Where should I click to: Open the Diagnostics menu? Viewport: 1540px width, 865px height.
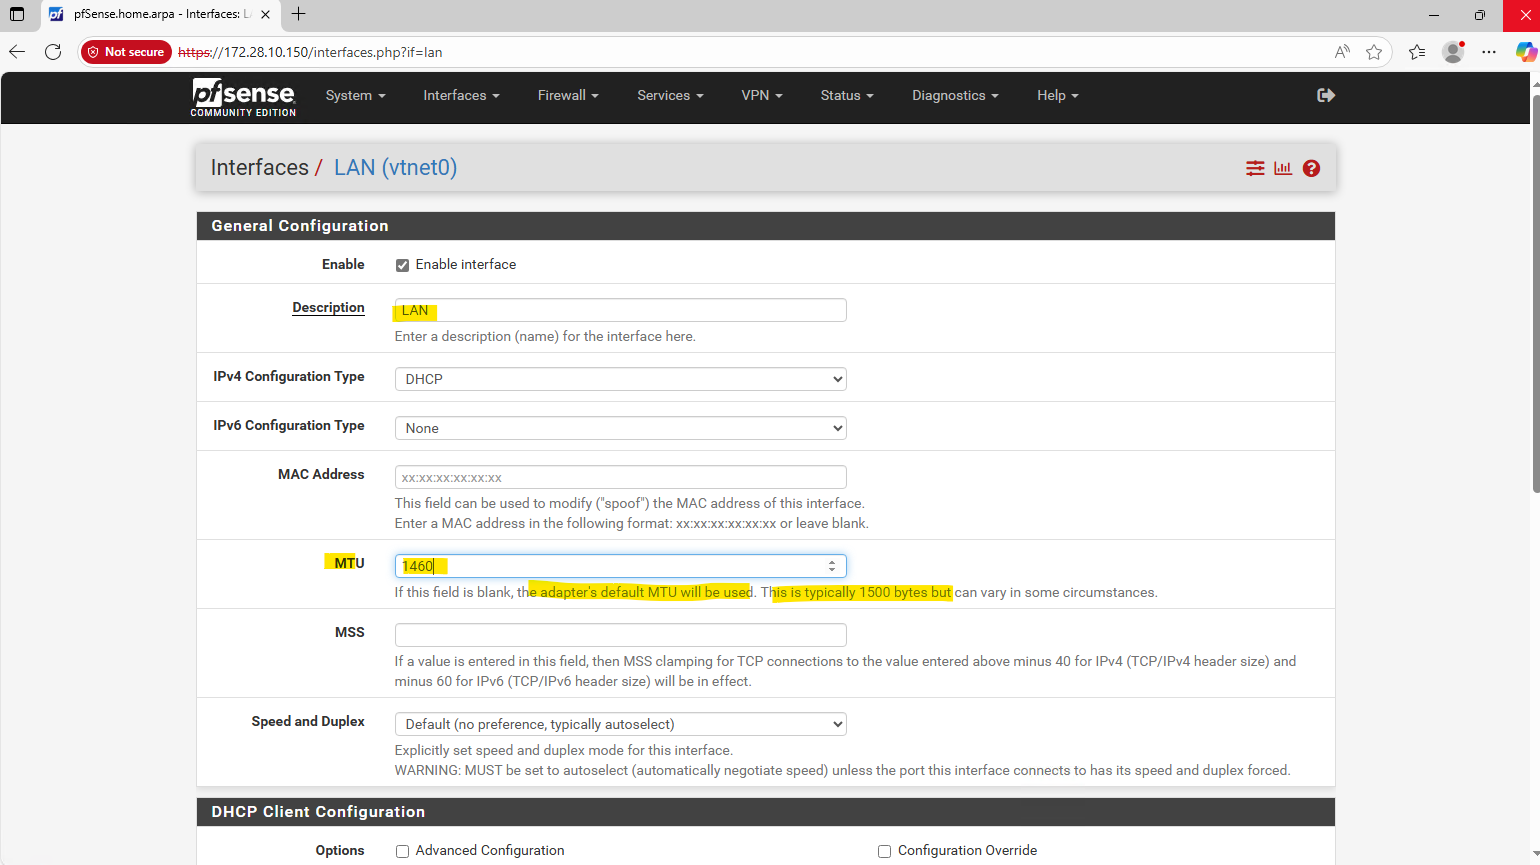click(954, 95)
